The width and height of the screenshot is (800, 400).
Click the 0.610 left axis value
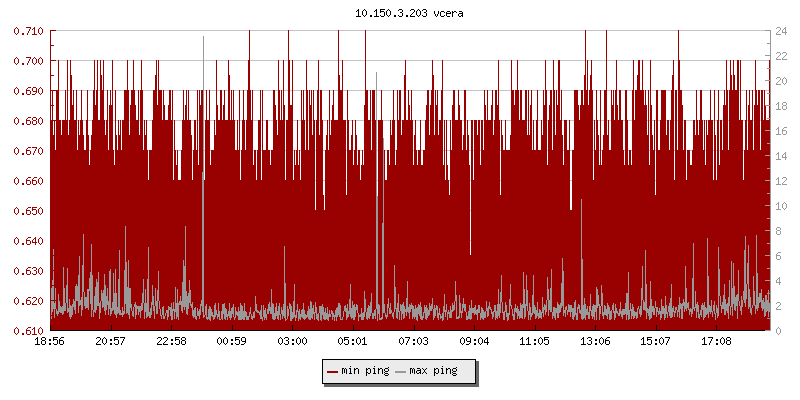tap(28, 331)
